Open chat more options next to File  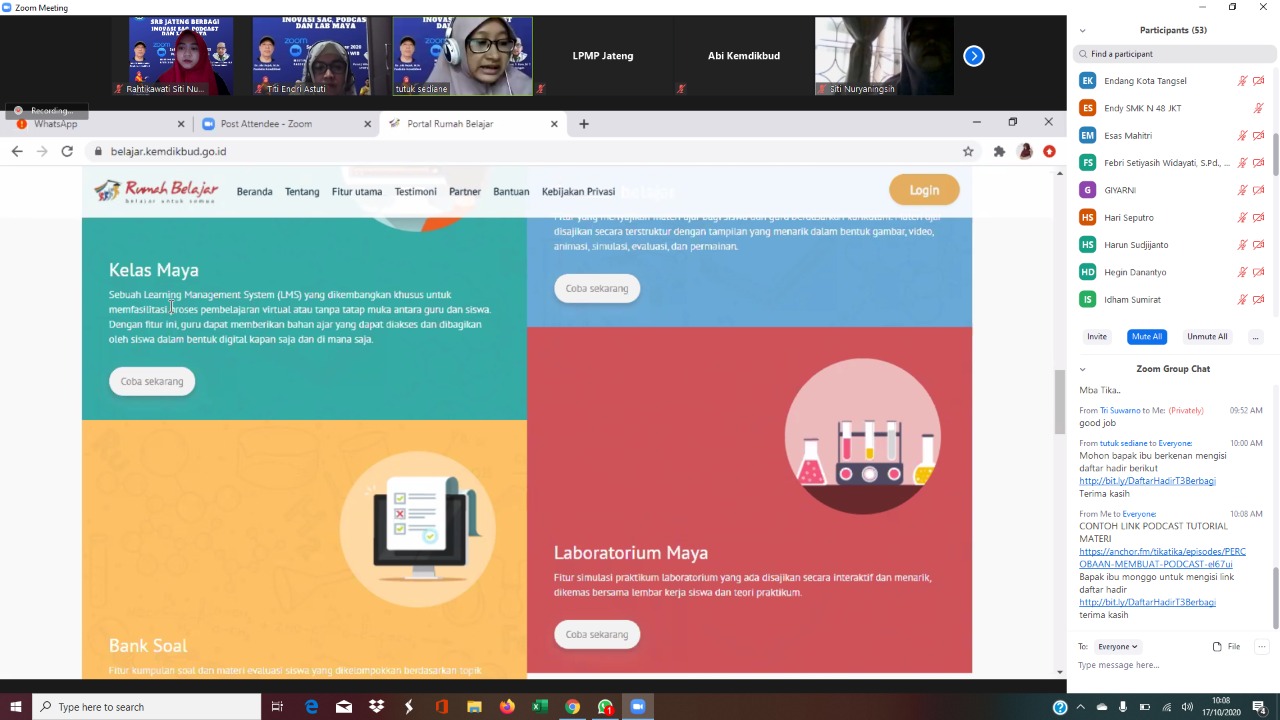coord(1262,647)
